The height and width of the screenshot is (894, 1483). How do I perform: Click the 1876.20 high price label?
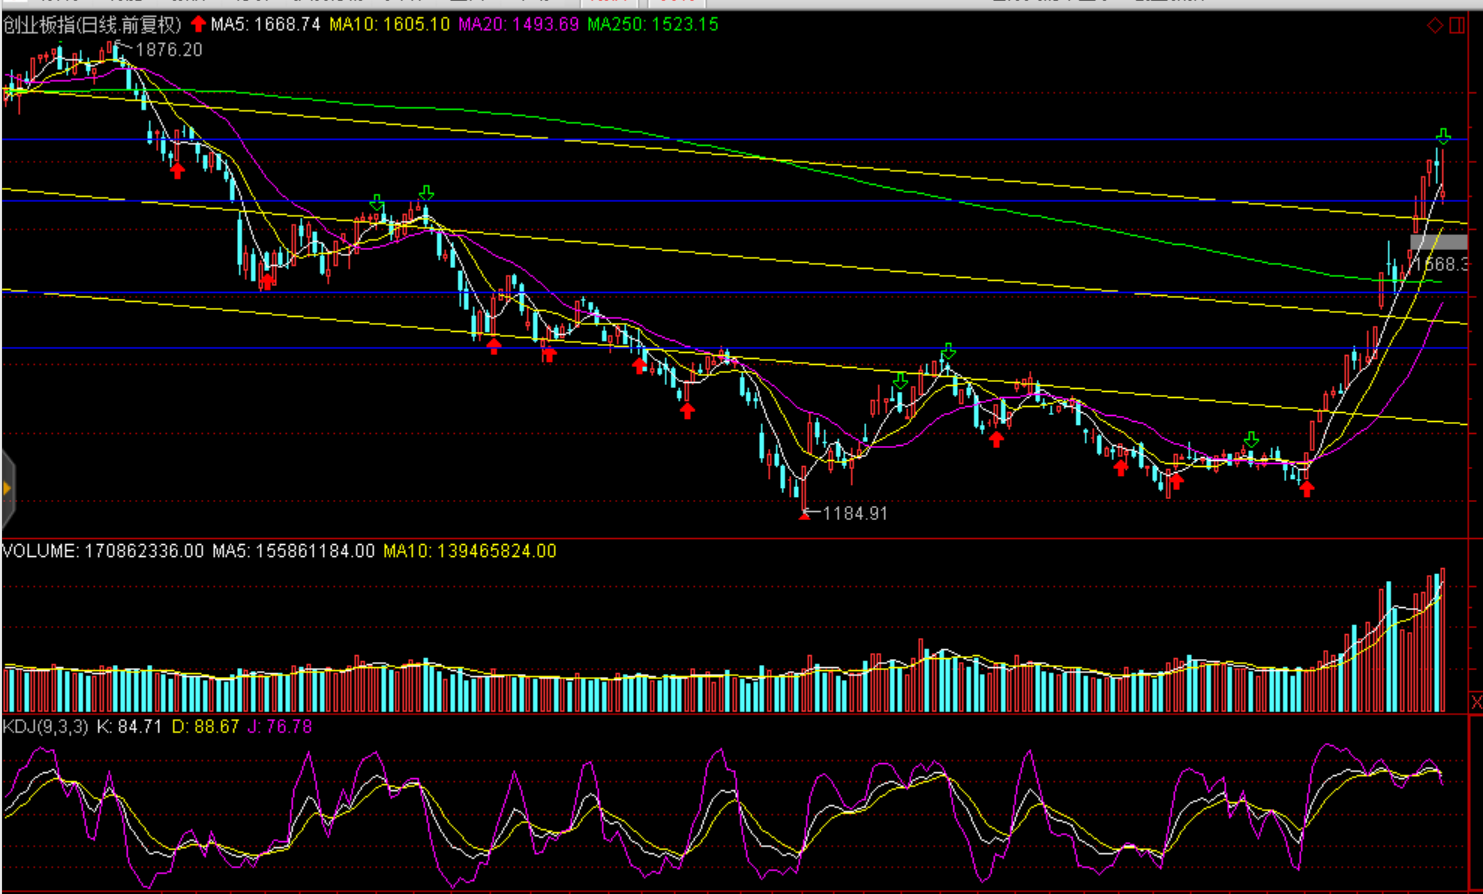coord(168,50)
